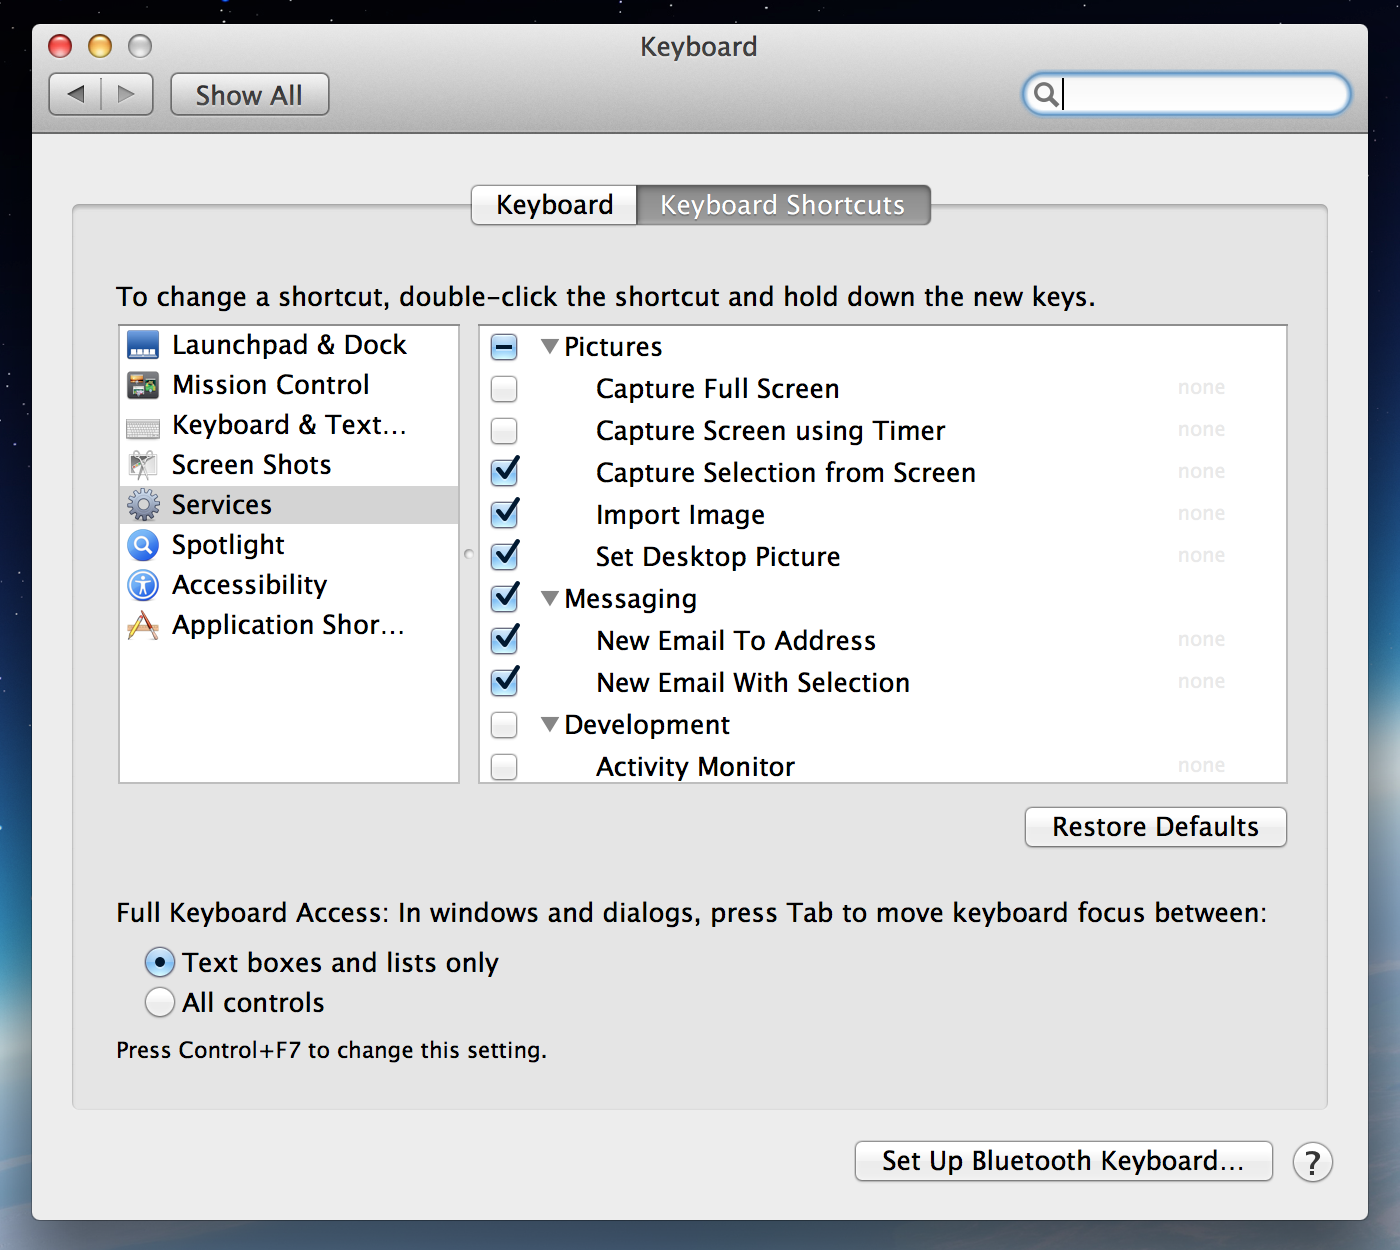Image resolution: width=1400 pixels, height=1250 pixels.
Task: Click the Launchpad & Dock icon
Action: (143, 345)
